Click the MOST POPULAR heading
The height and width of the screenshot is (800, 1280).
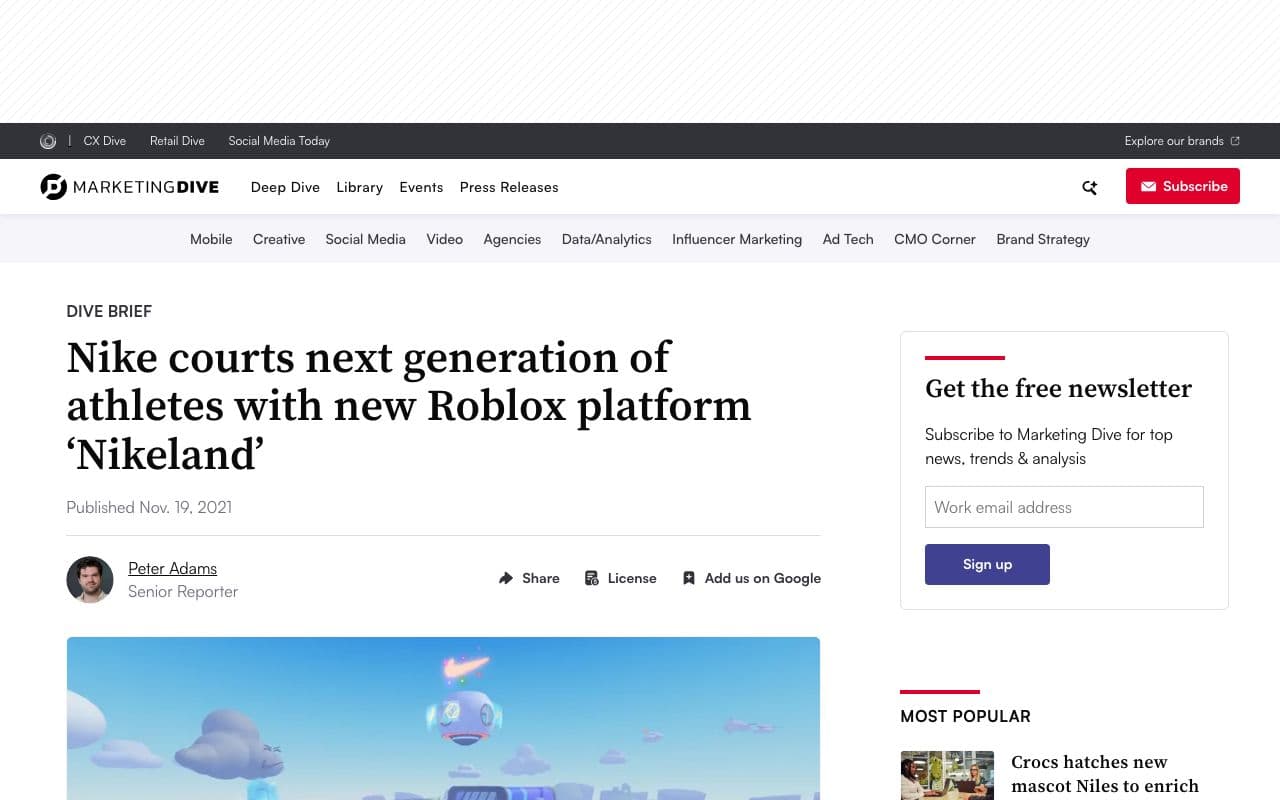965,716
